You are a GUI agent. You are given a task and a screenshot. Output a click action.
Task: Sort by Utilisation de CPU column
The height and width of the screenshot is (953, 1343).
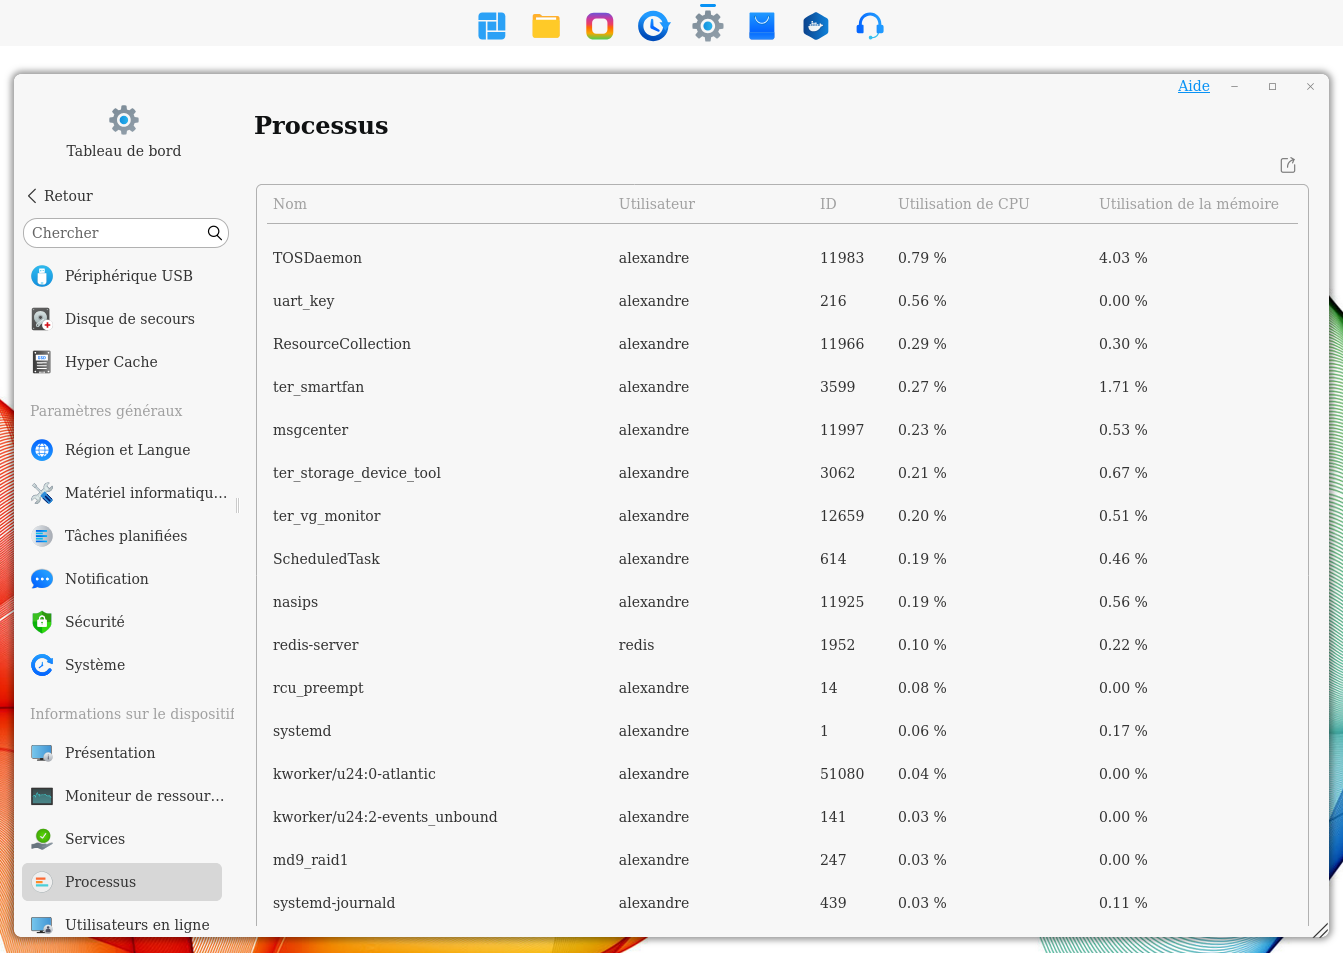pyautogui.click(x=963, y=204)
